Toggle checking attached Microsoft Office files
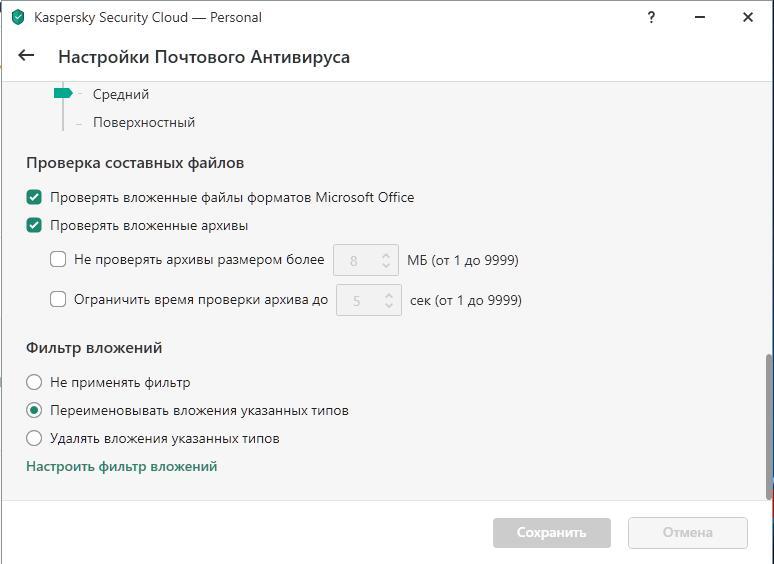The image size is (774, 564). click(34, 197)
